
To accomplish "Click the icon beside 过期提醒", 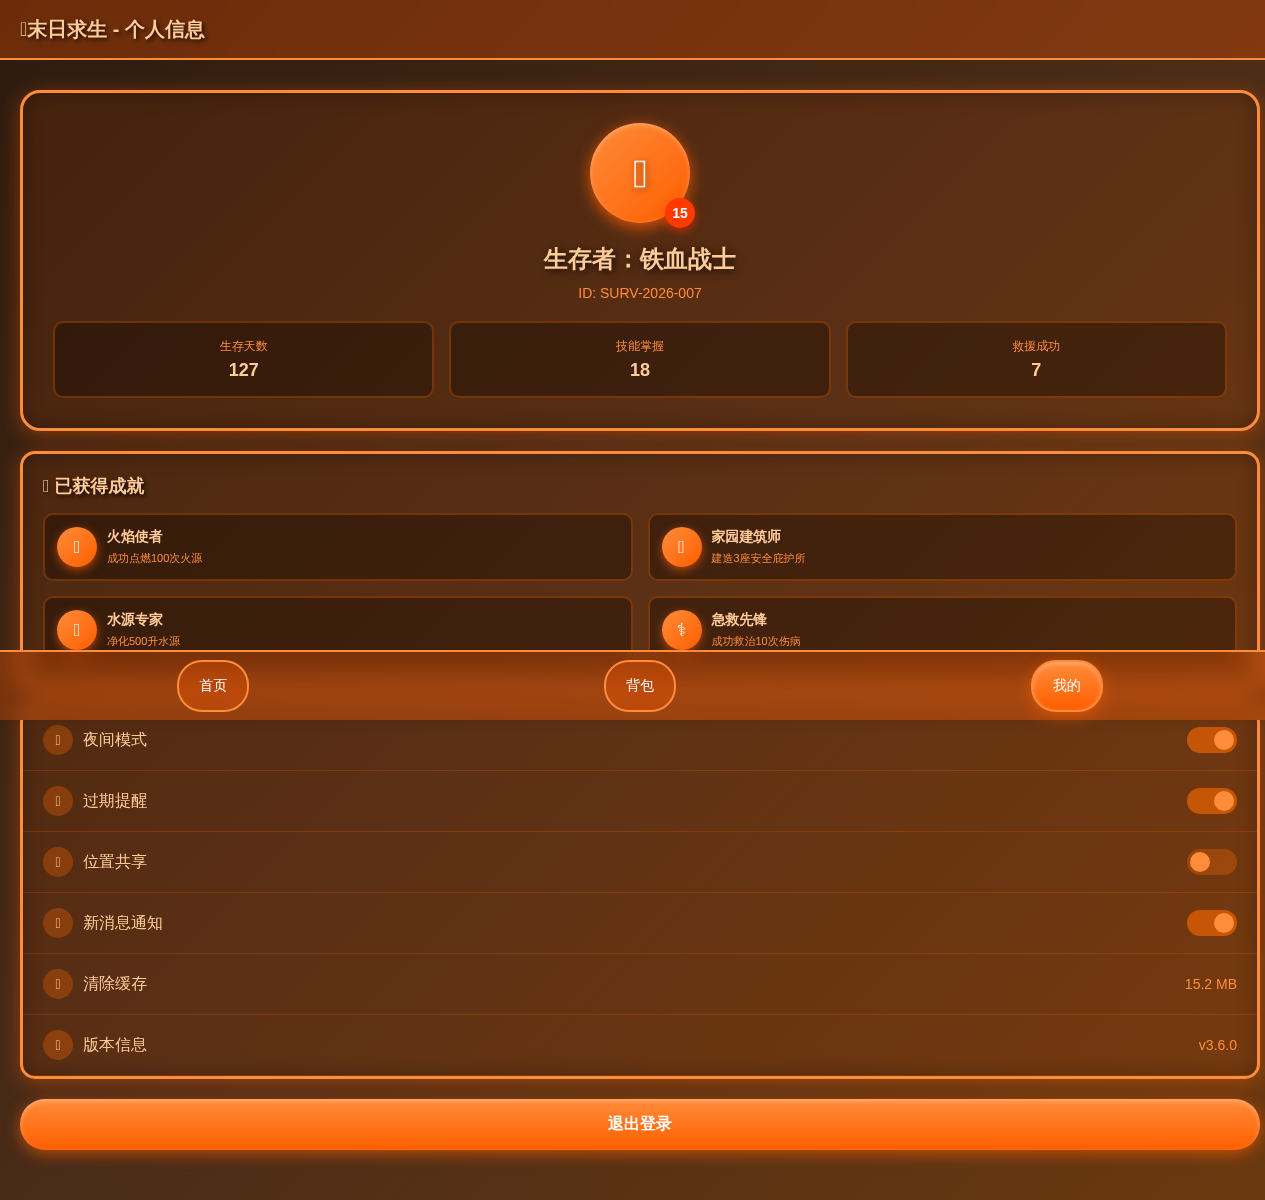I will pyautogui.click(x=58, y=801).
